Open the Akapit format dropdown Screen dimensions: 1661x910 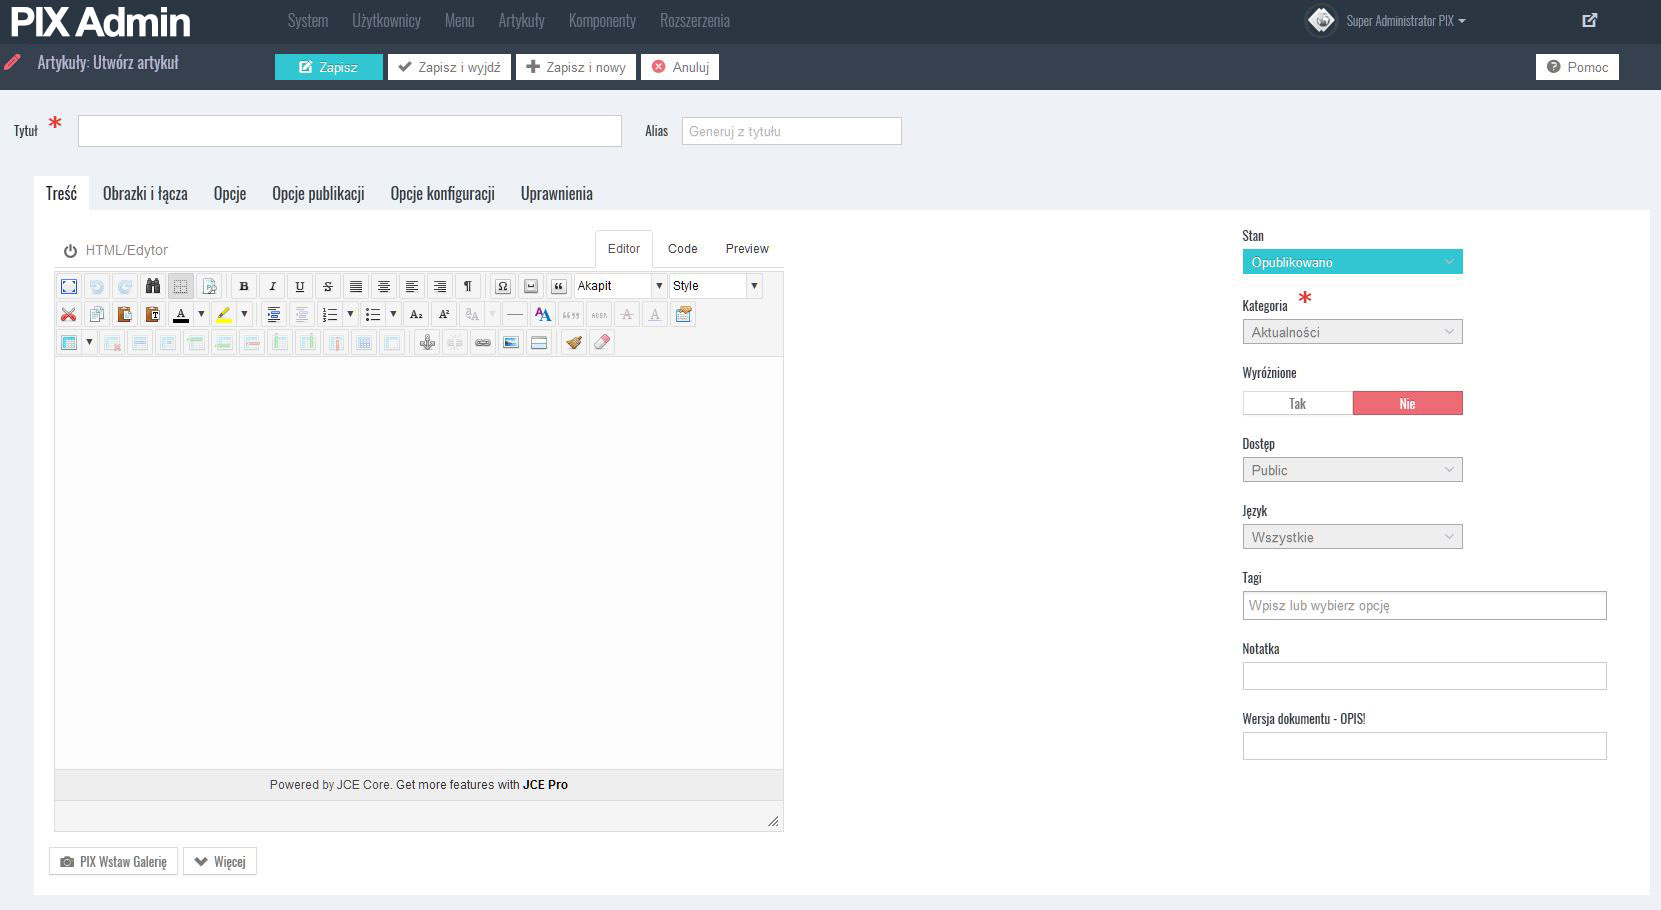coord(620,286)
